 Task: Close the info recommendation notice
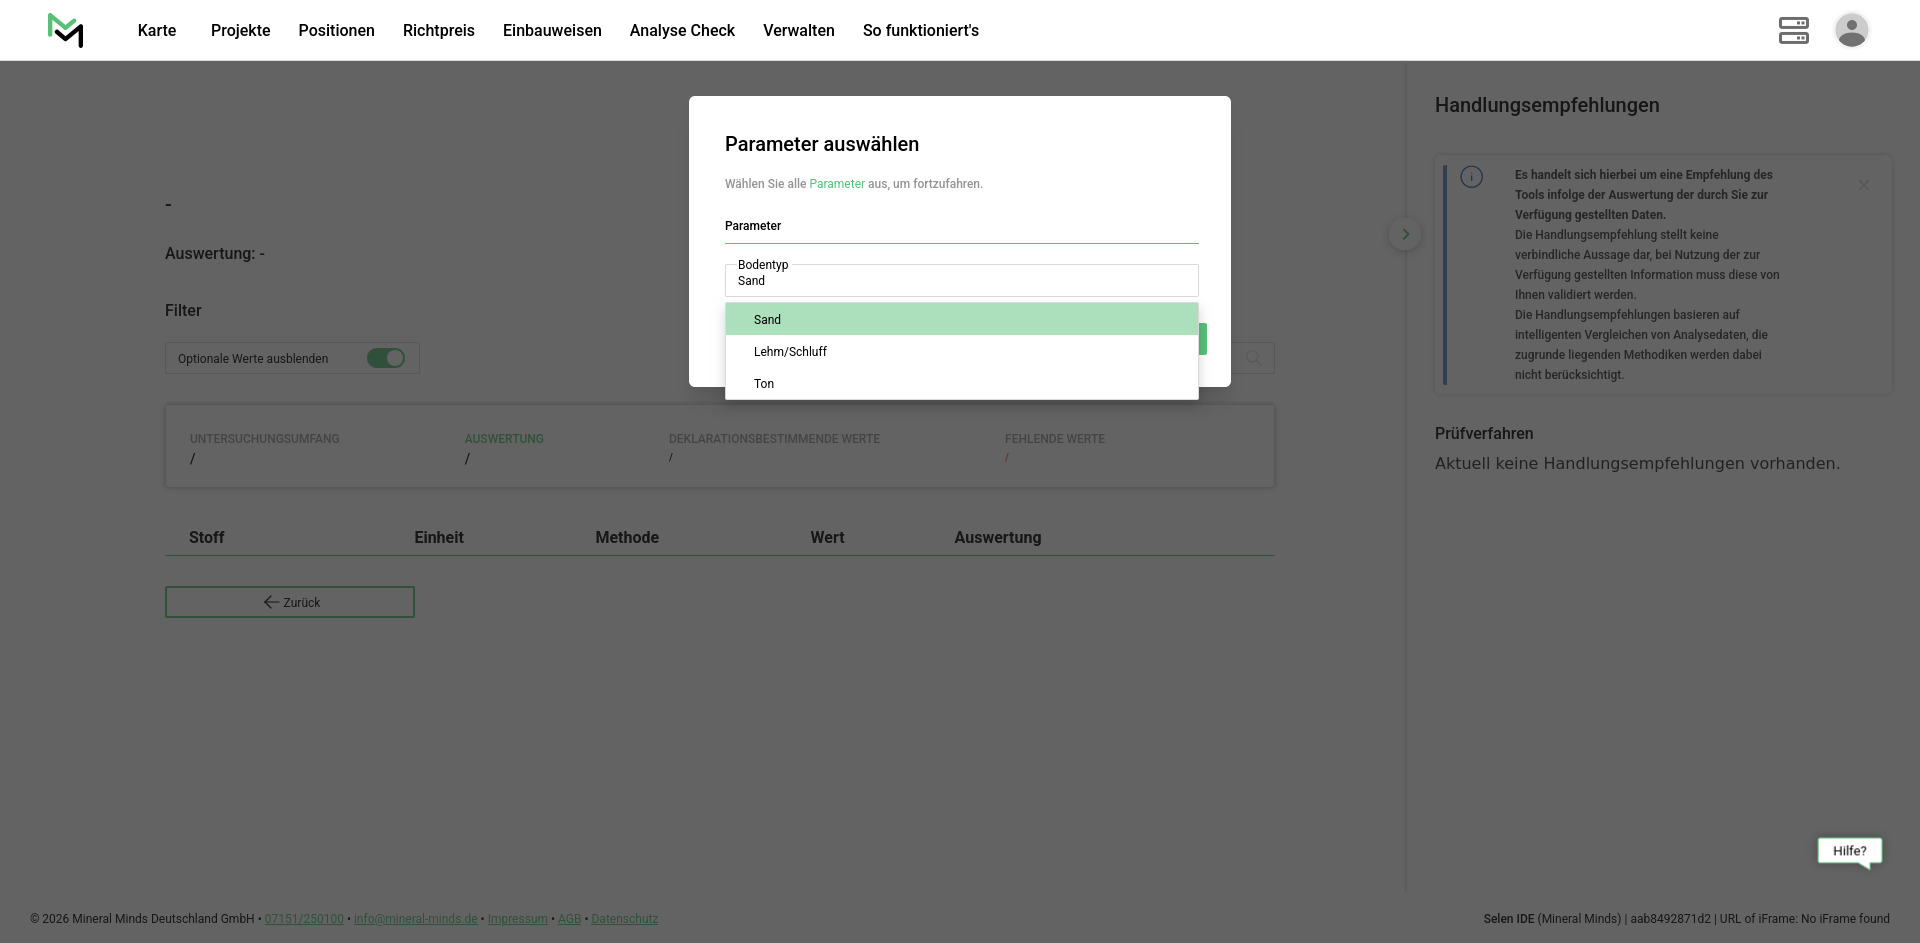(x=1863, y=185)
